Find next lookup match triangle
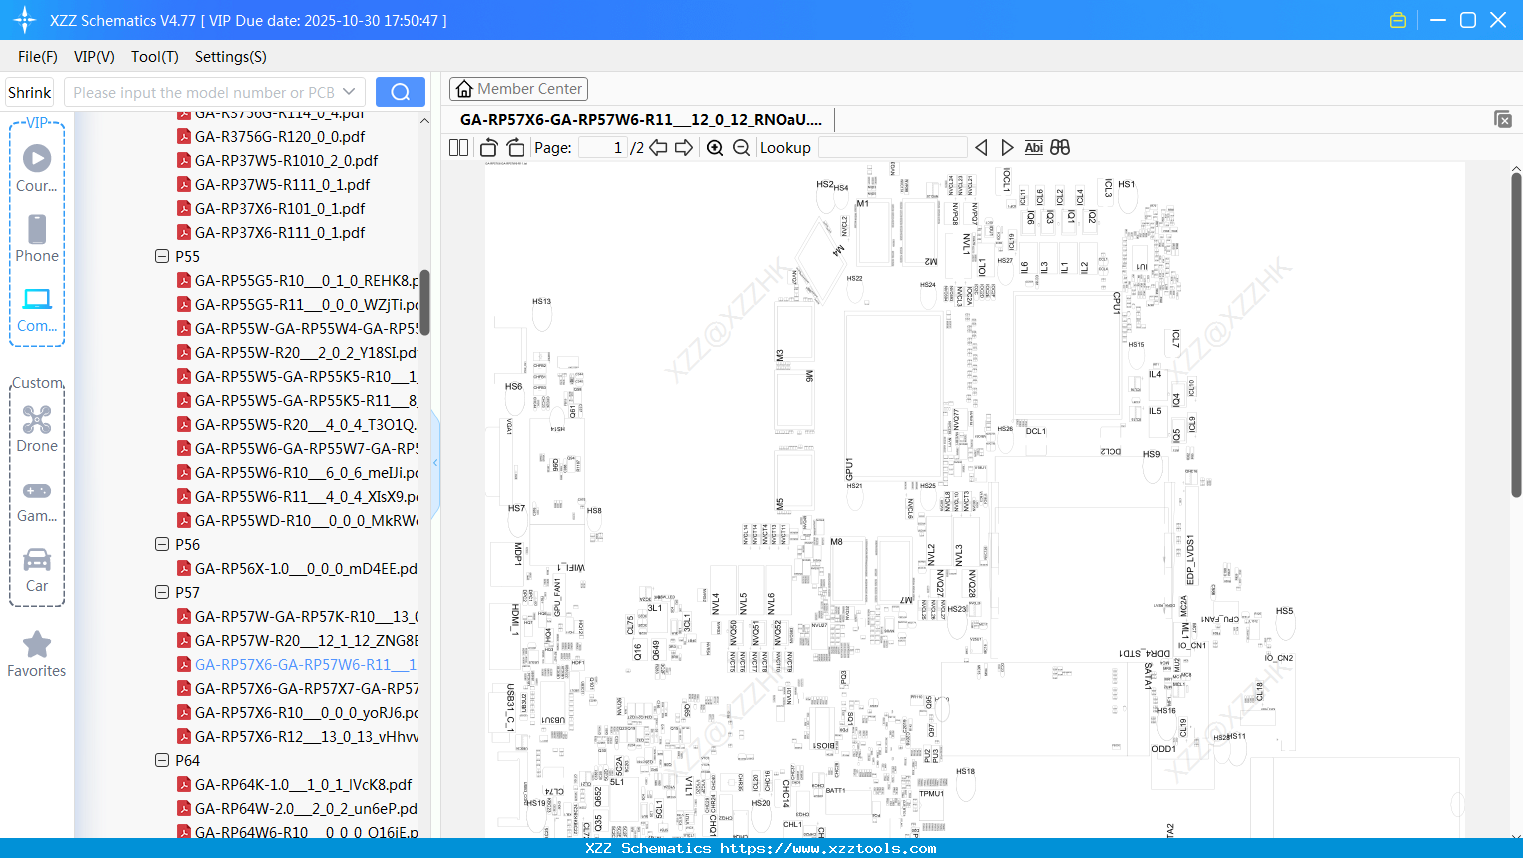1523x858 pixels. (1007, 147)
